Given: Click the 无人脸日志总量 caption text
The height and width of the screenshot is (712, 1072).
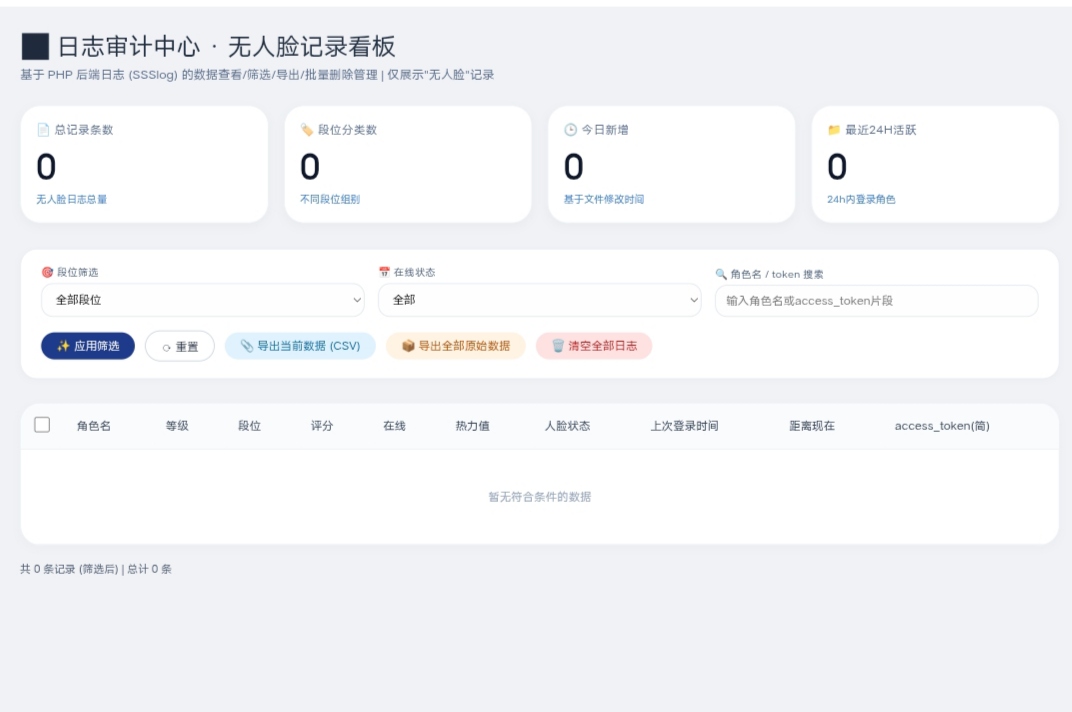Looking at the screenshot, I should 72,199.
